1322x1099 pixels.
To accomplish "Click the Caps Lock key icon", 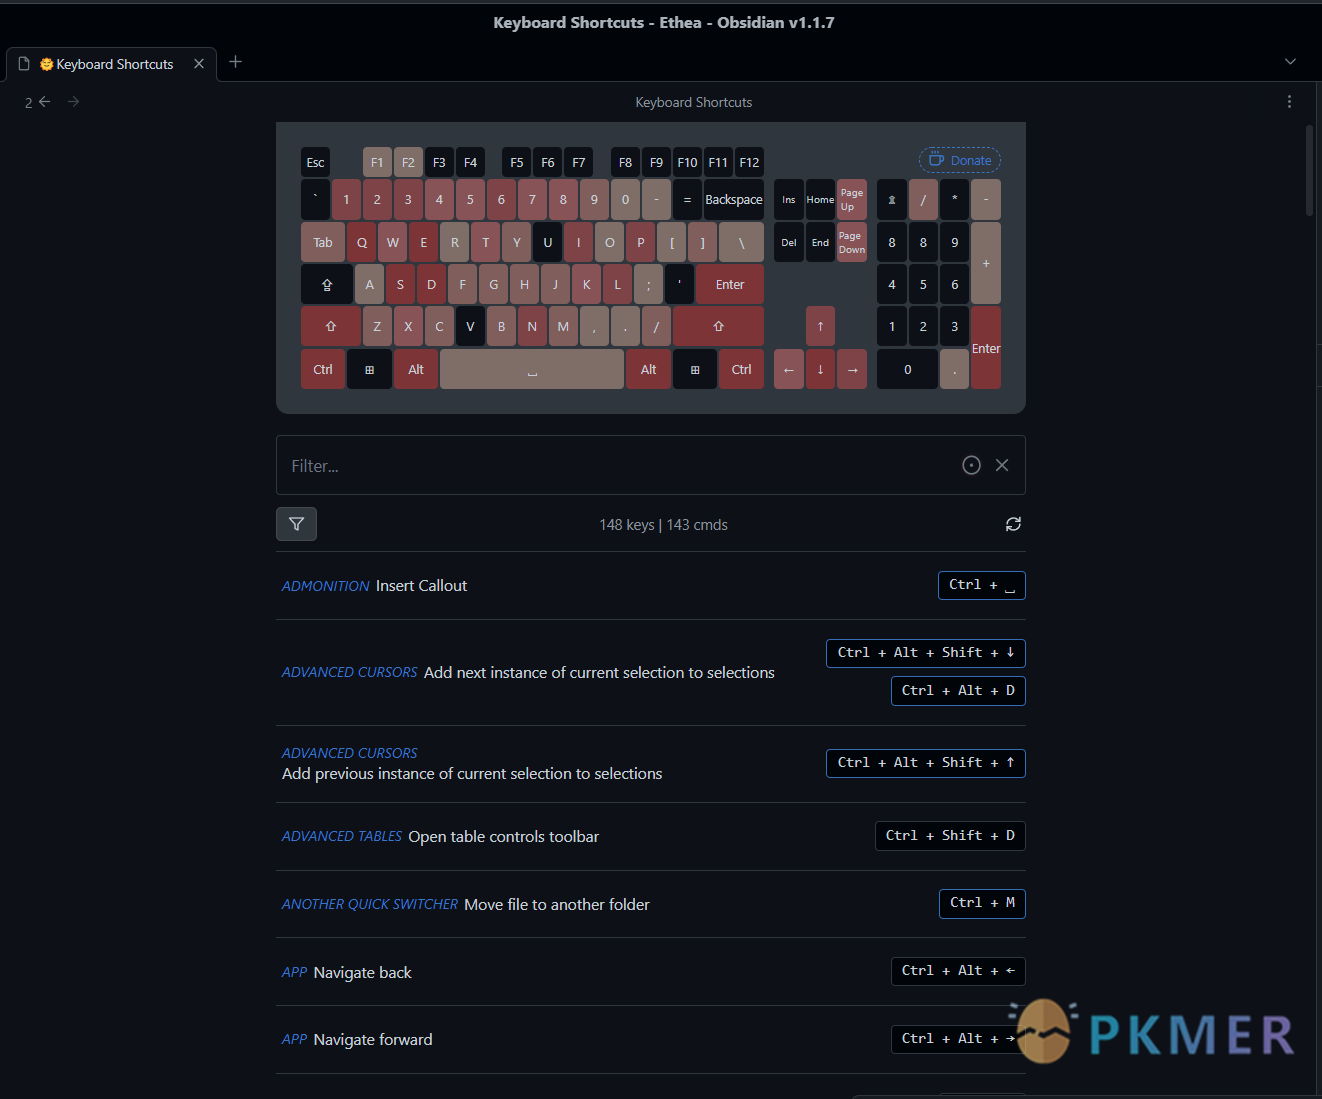I will click(327, 284).
